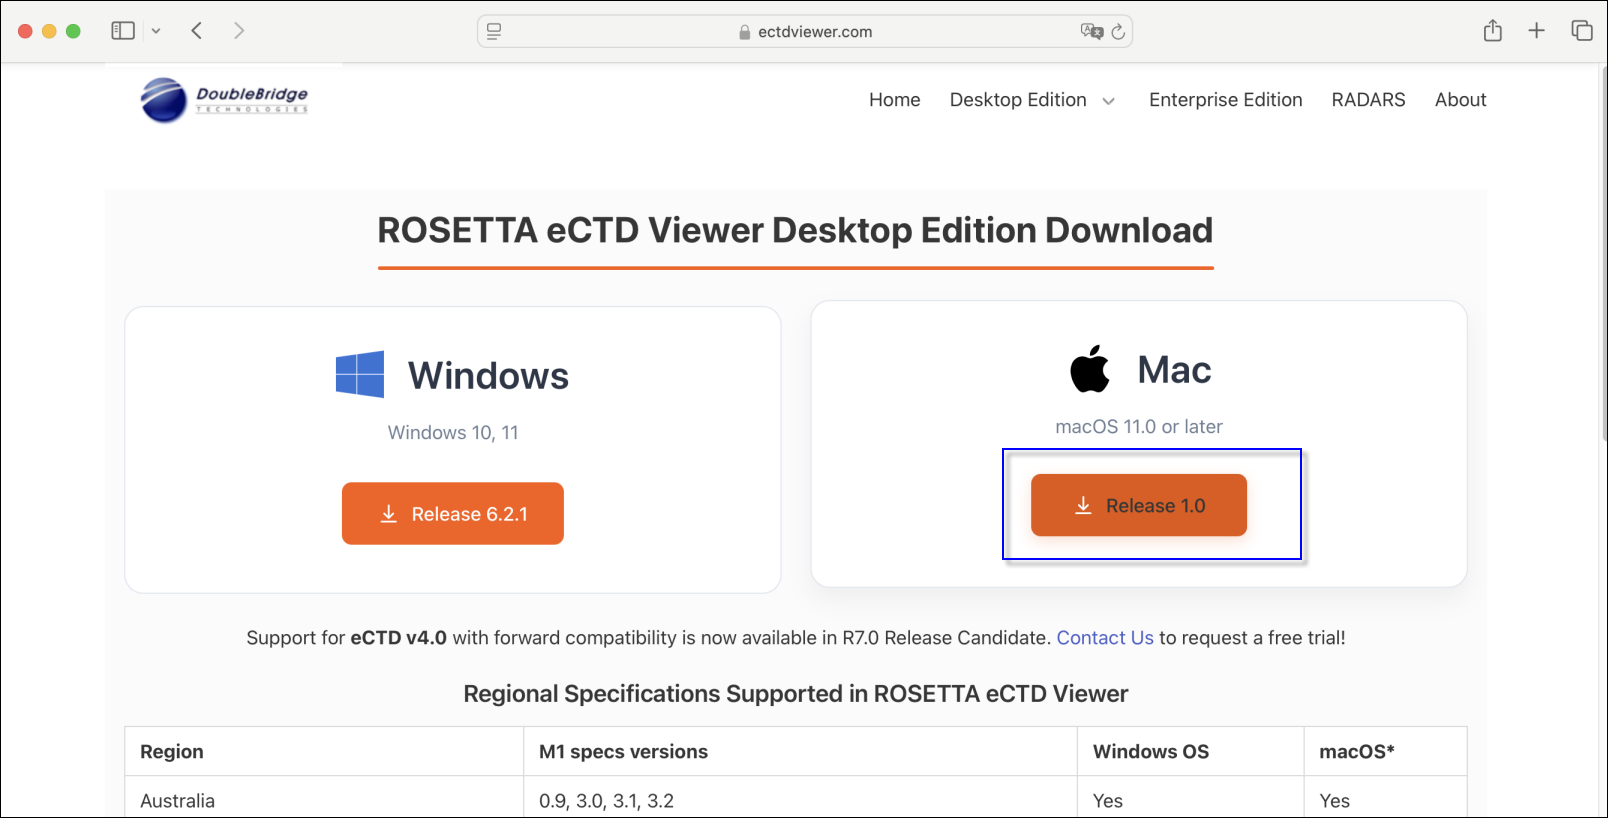Click the ectdviewer.com address field

click(814, 32)
